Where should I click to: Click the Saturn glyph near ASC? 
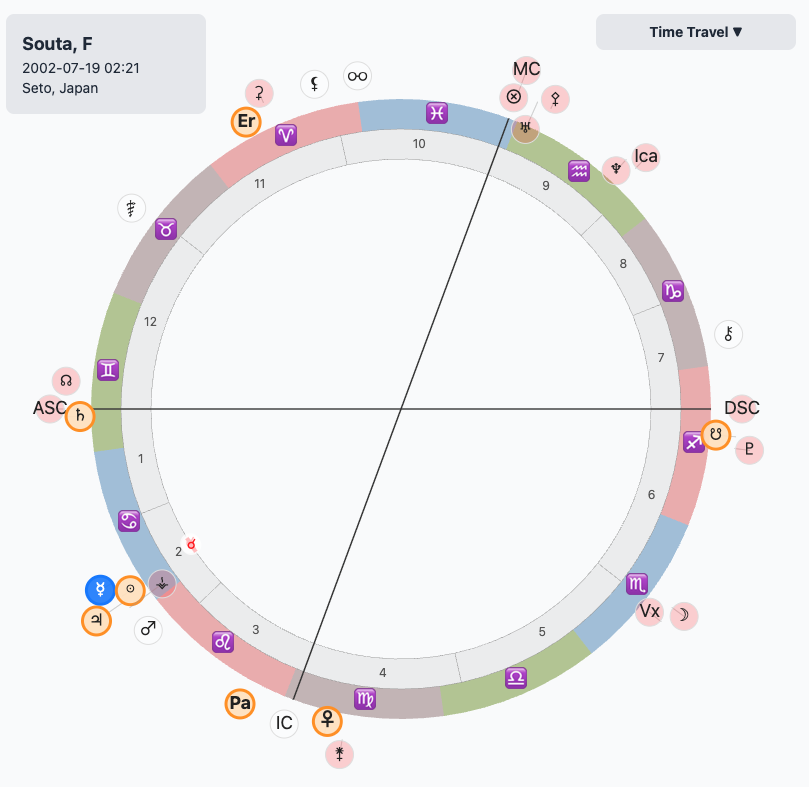pyautogui.click(x=80, y=416)
